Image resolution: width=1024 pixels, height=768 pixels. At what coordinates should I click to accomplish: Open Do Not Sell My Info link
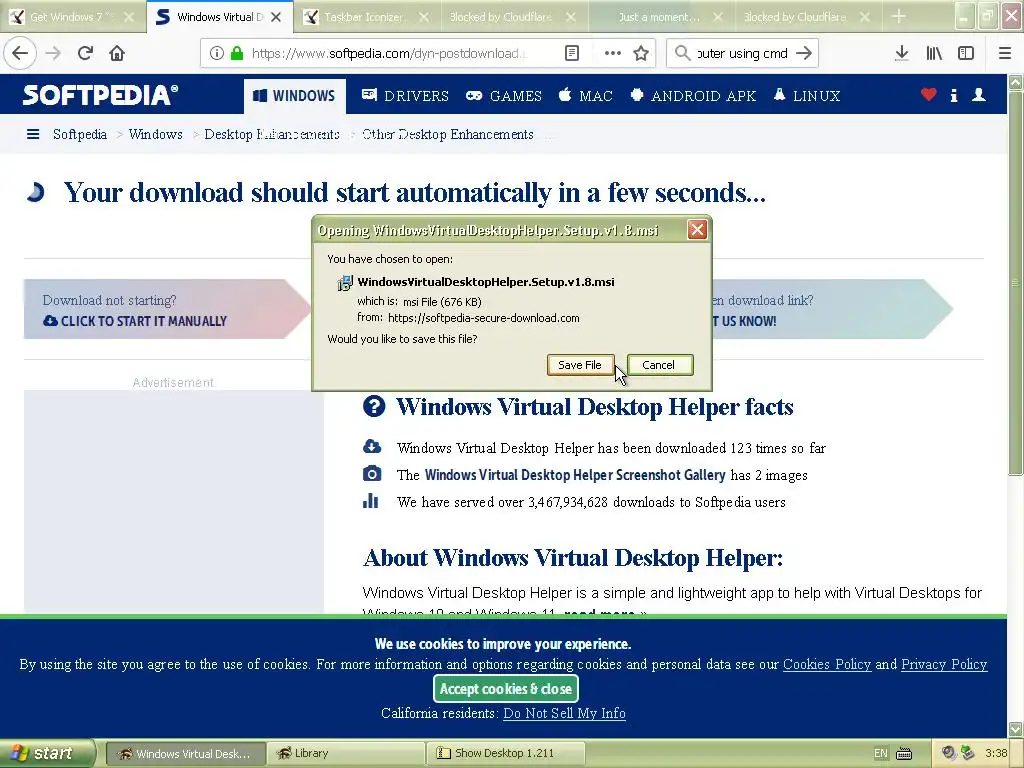[x=564, y=713]
